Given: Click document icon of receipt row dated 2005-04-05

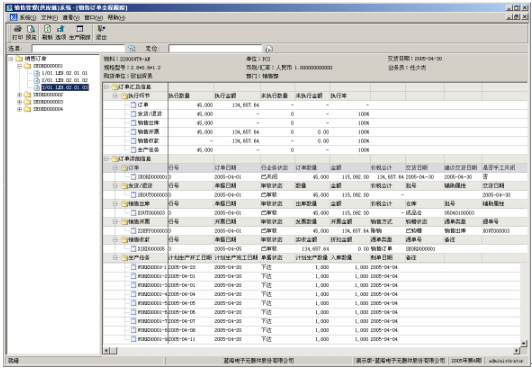Looking at the screenshot, I should tap(134, 249).
